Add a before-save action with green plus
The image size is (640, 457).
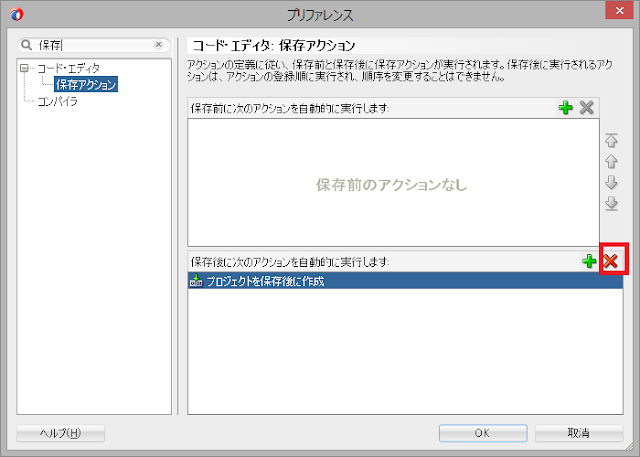566,108
